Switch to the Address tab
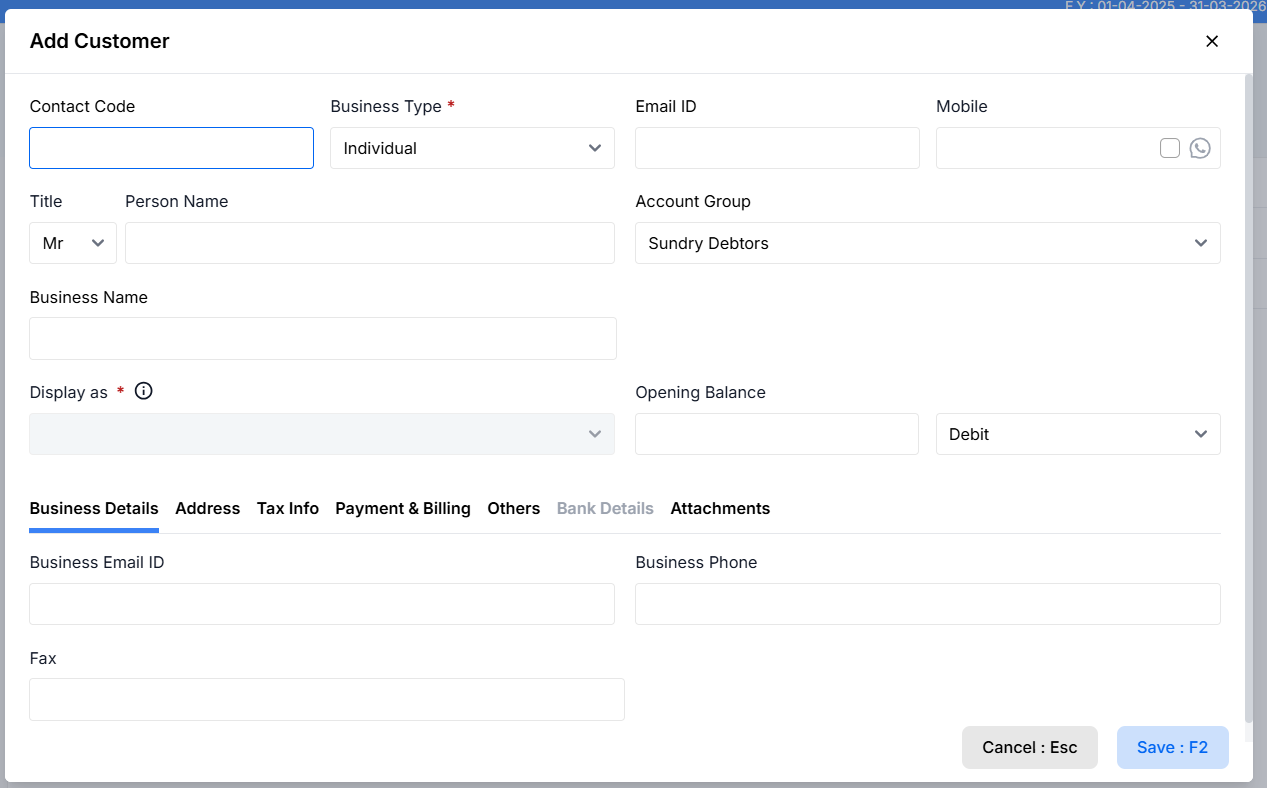Viewport: 1267px width, 788px height. pyautogui.click(x=207, y=508)
